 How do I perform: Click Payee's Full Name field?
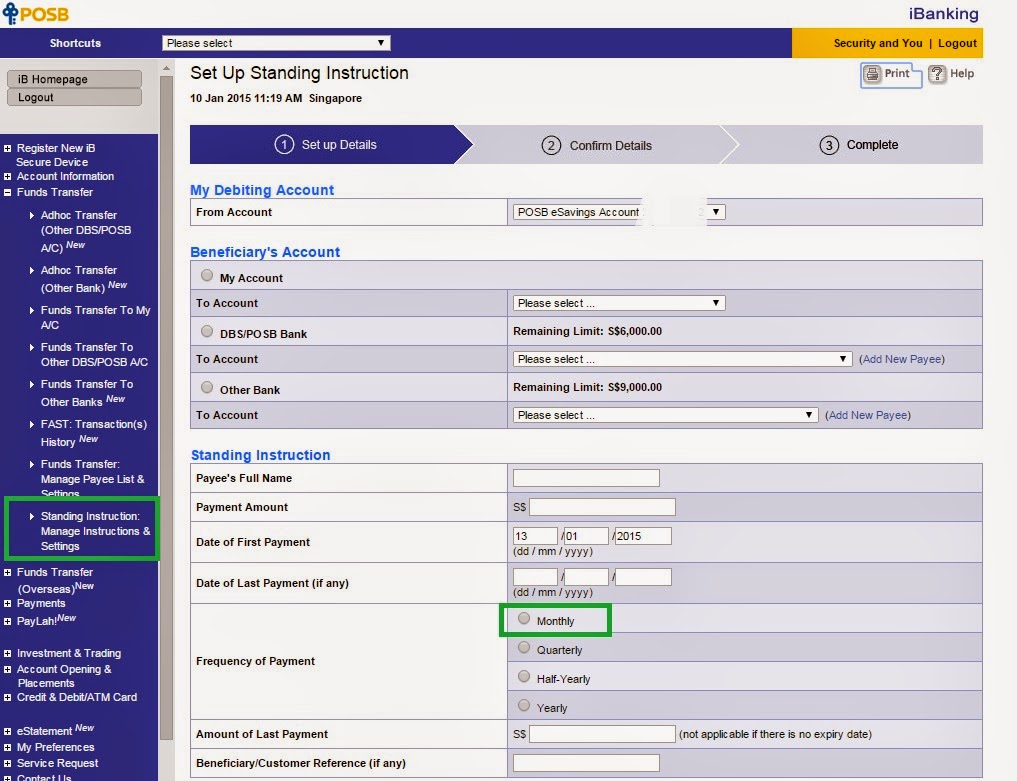pos(586,478)
